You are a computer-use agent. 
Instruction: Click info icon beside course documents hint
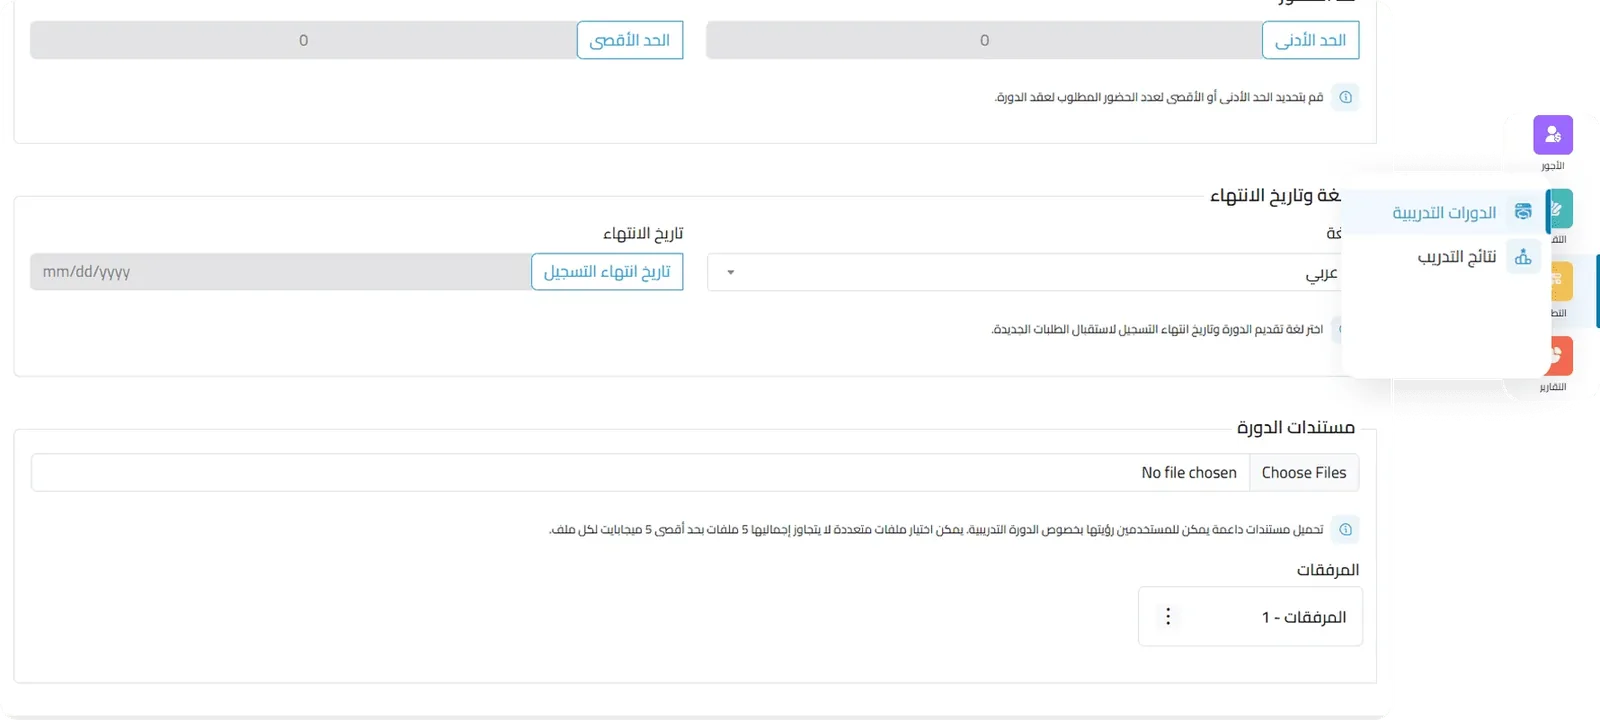(1346, 529)
